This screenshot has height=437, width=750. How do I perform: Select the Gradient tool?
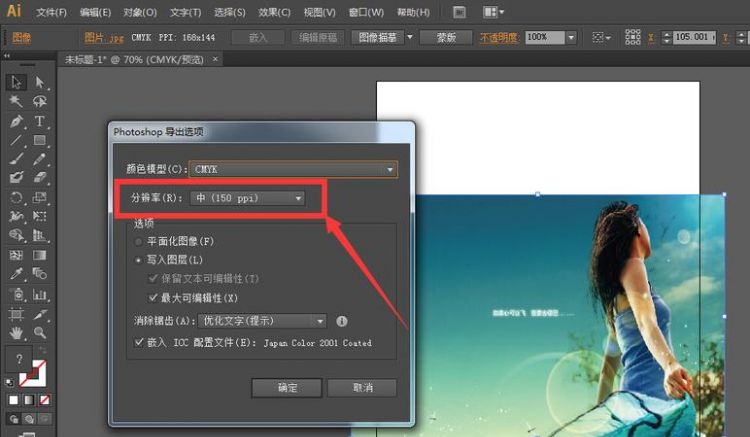40,255
